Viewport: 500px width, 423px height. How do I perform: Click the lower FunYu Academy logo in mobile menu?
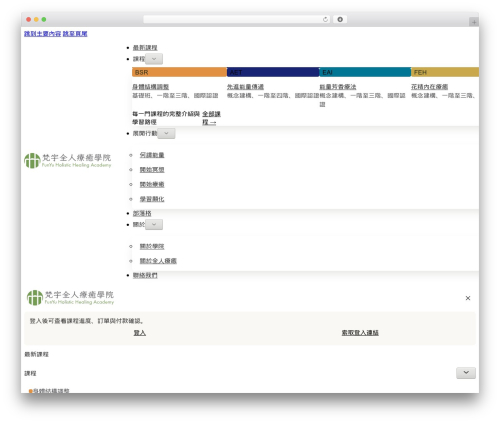[70, 298]
